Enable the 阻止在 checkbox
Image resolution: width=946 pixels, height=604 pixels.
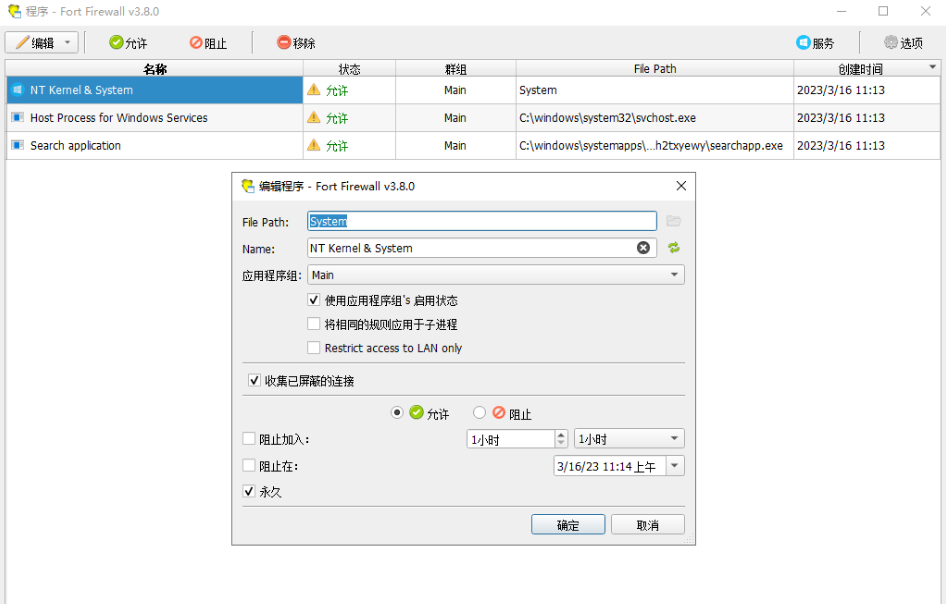(x=249, y=465)
